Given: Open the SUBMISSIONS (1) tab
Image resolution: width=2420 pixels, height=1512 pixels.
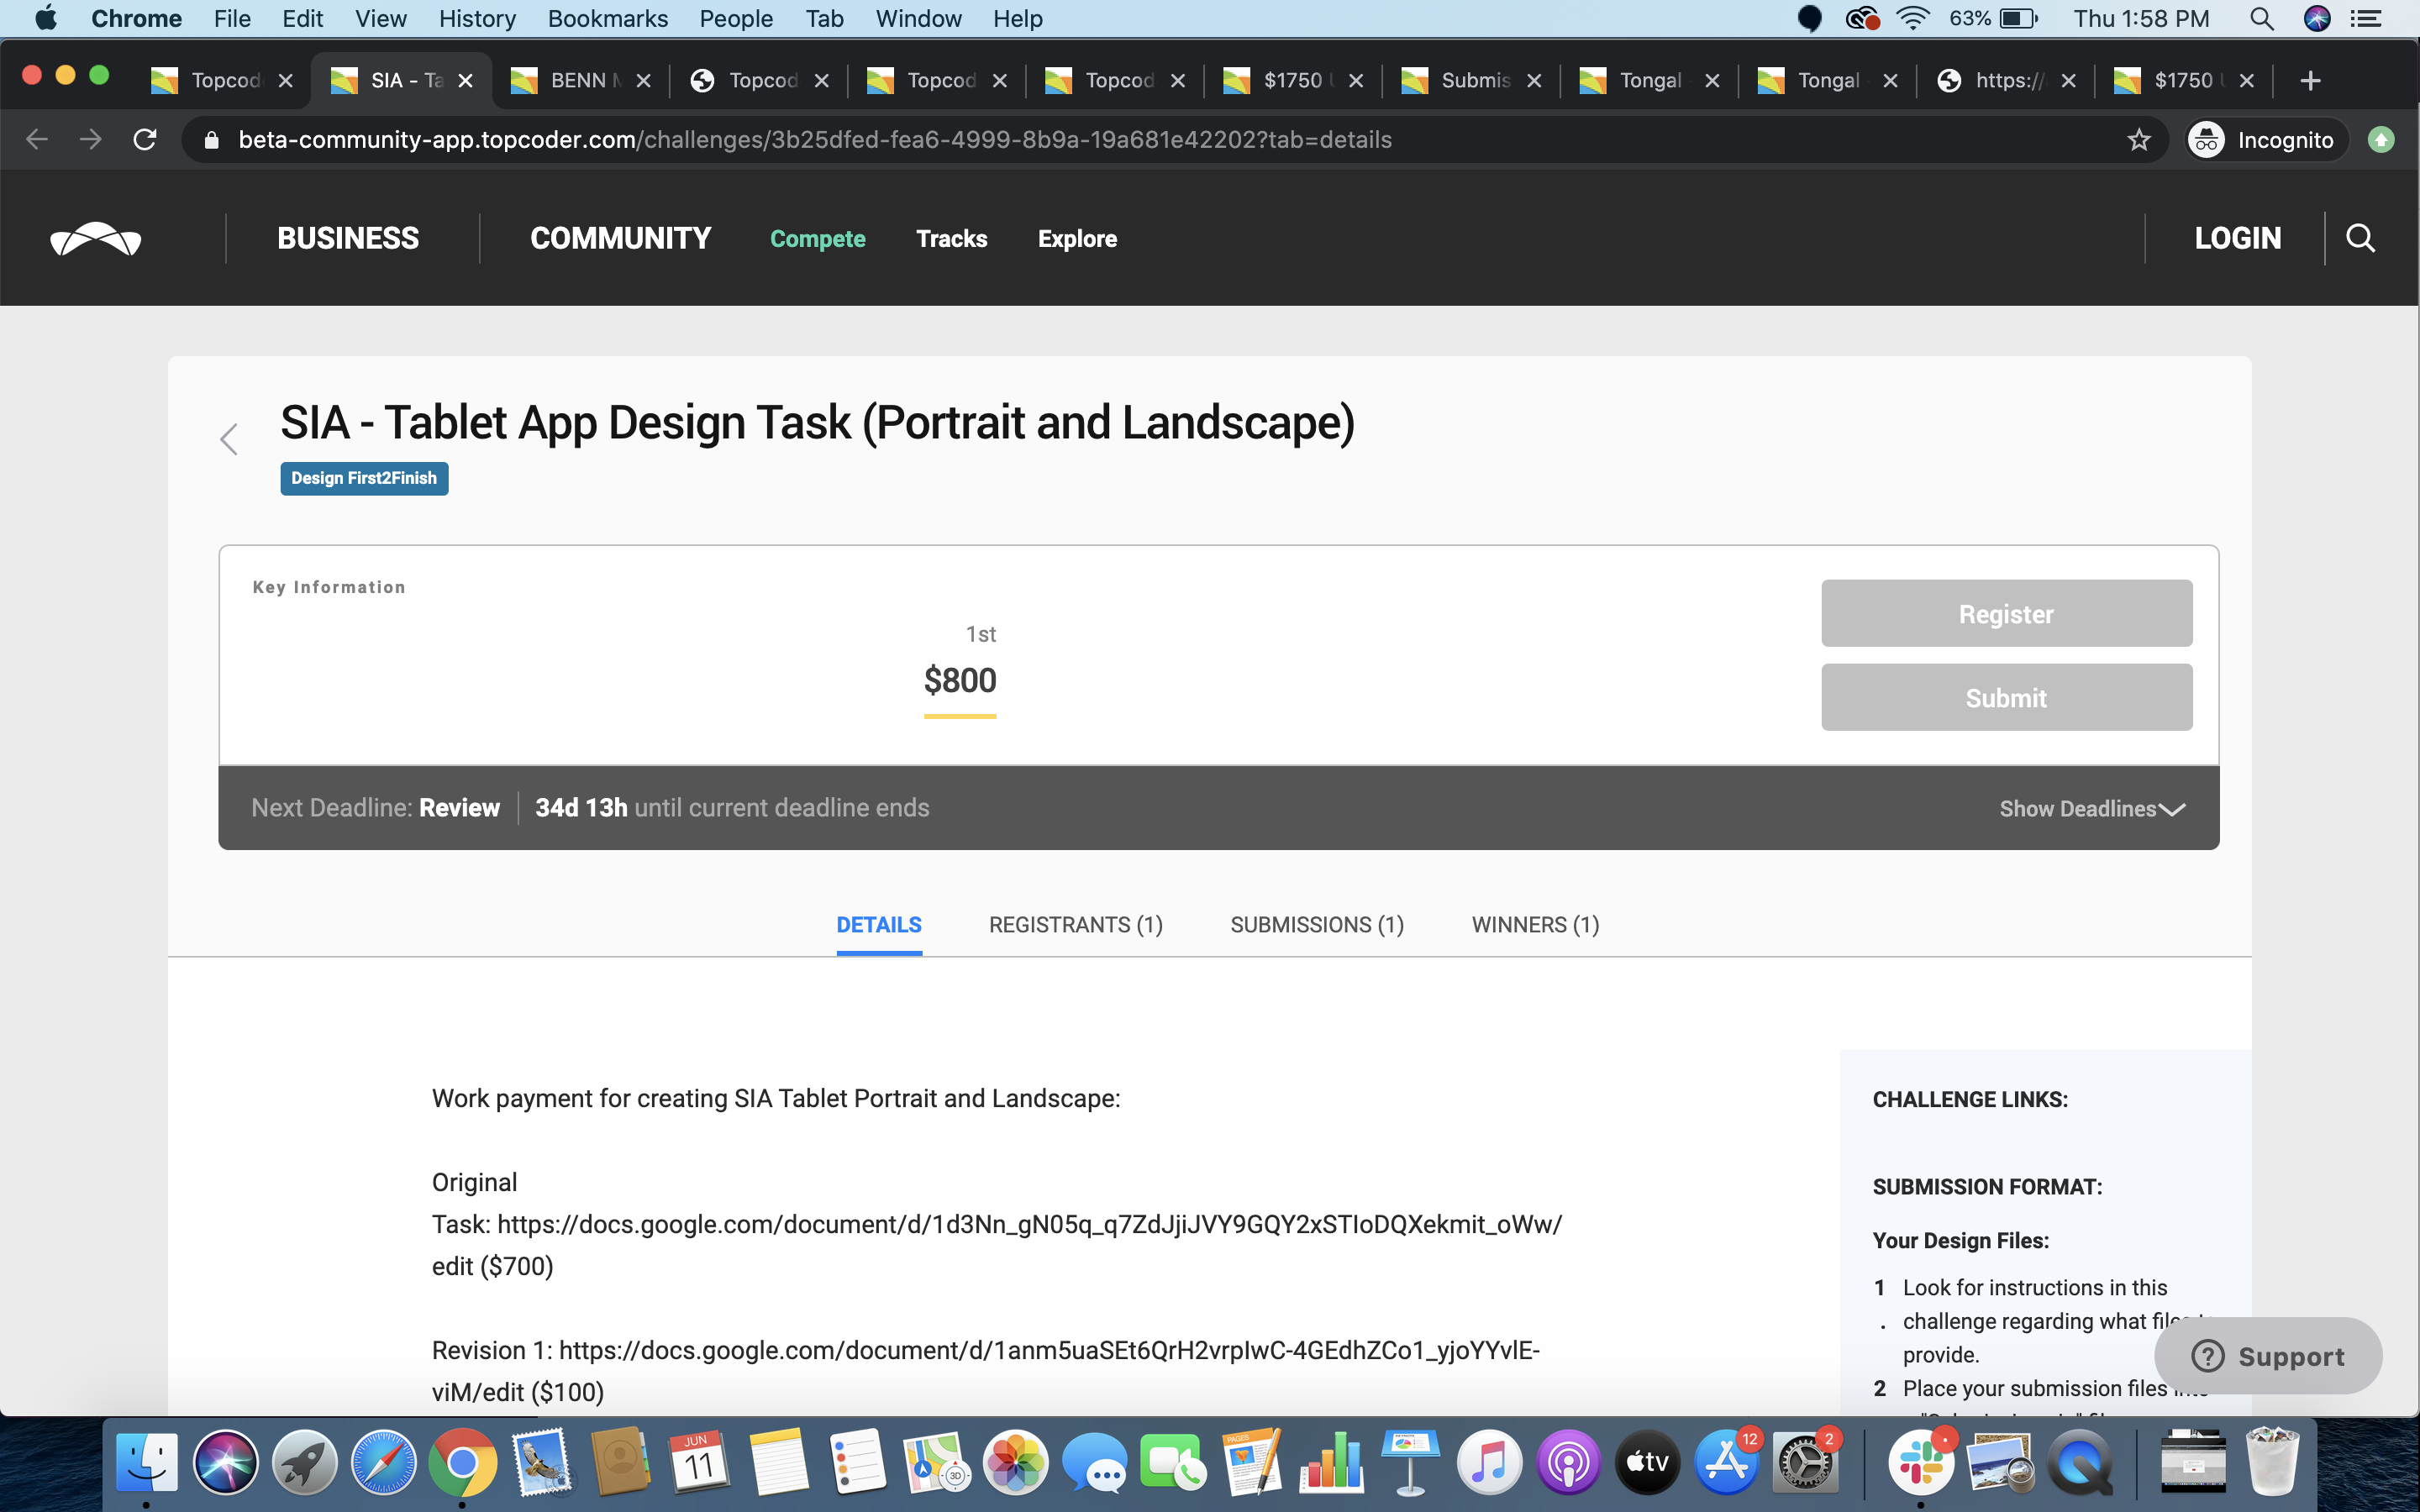Looking at the screenshot, I should click(x=1317, y=925).
